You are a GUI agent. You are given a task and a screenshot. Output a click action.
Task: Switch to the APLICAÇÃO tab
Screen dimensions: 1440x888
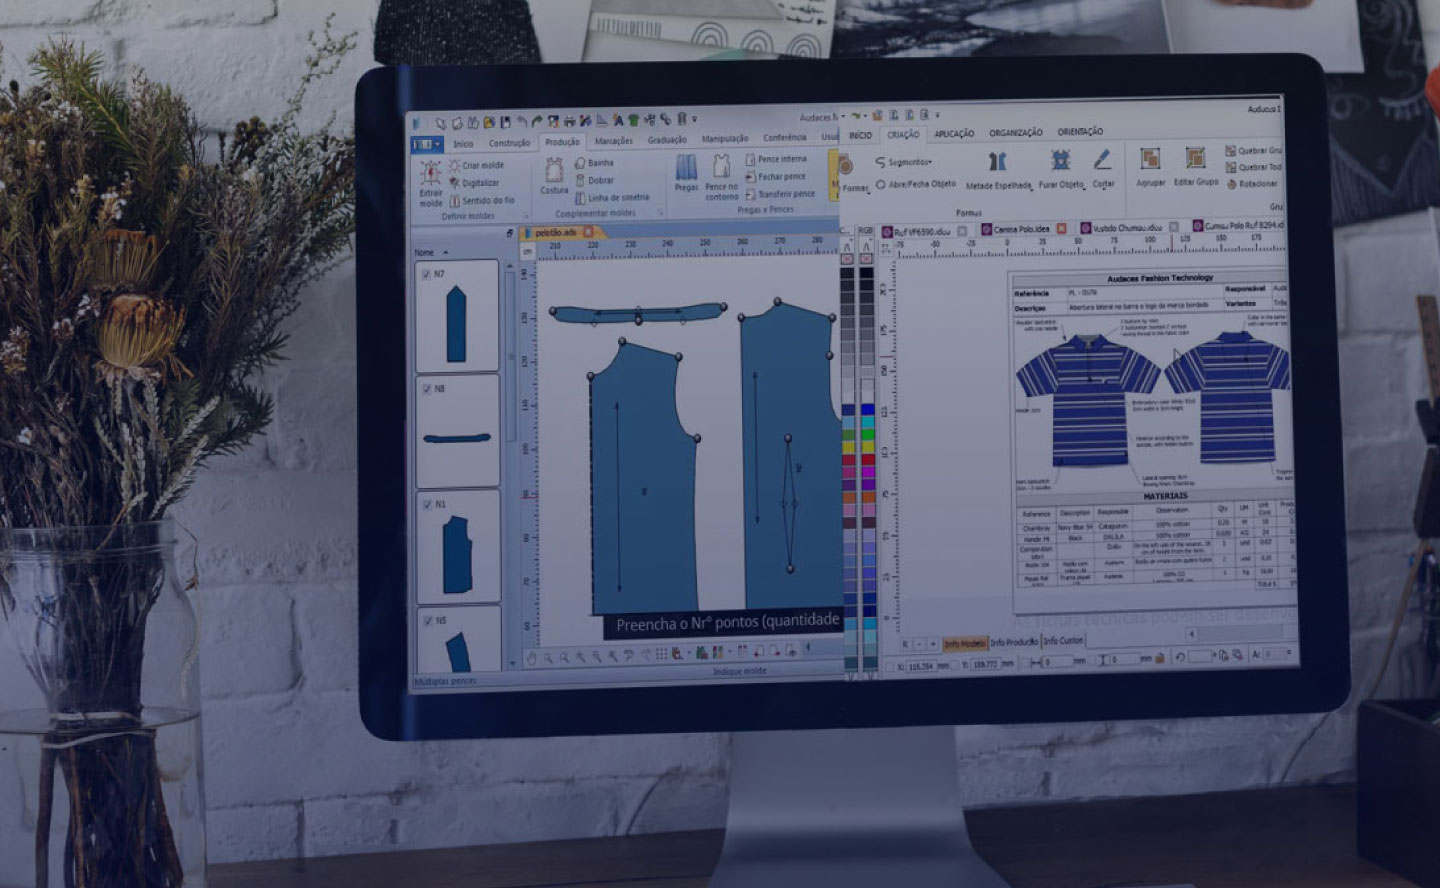954,134
